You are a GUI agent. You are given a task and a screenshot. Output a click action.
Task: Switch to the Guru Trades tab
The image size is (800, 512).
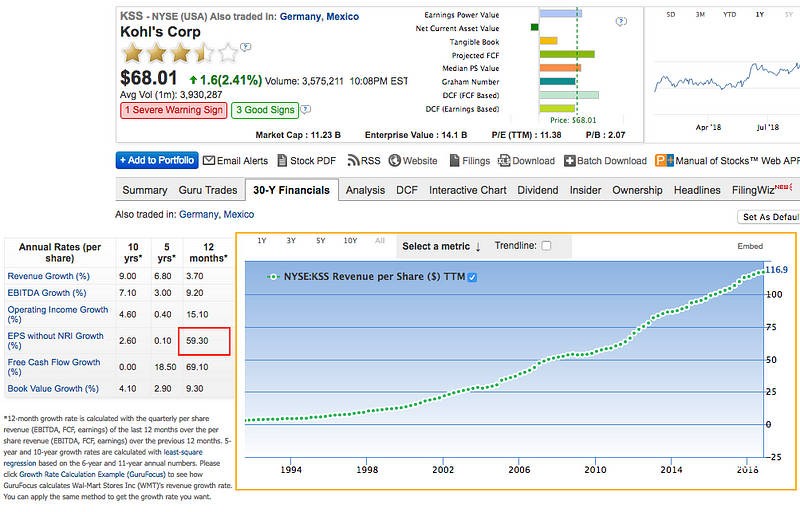[208, 190]
